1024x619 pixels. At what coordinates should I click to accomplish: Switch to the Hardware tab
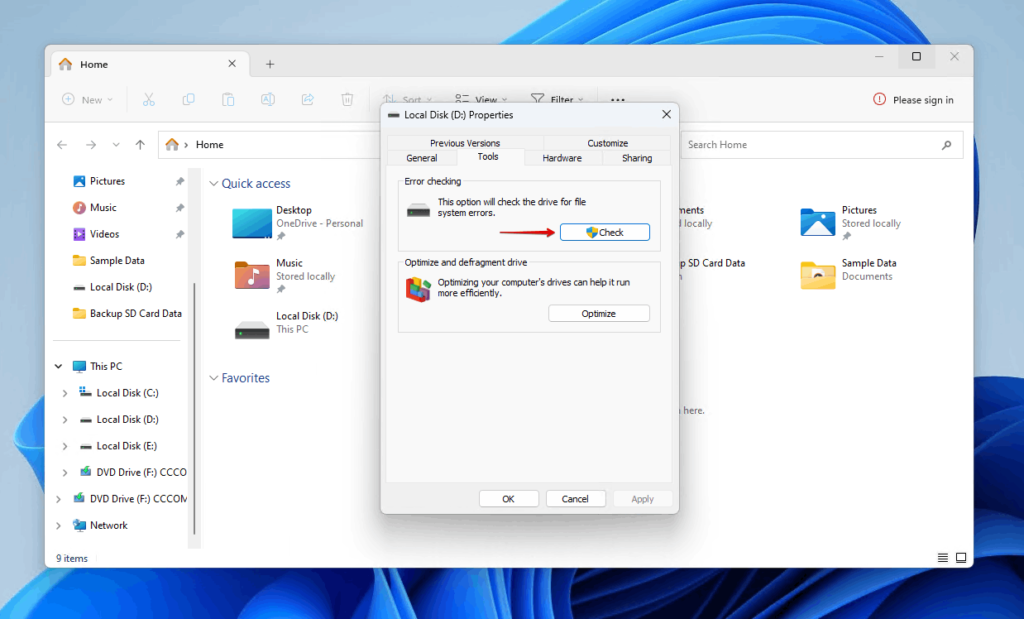point(562,157)
